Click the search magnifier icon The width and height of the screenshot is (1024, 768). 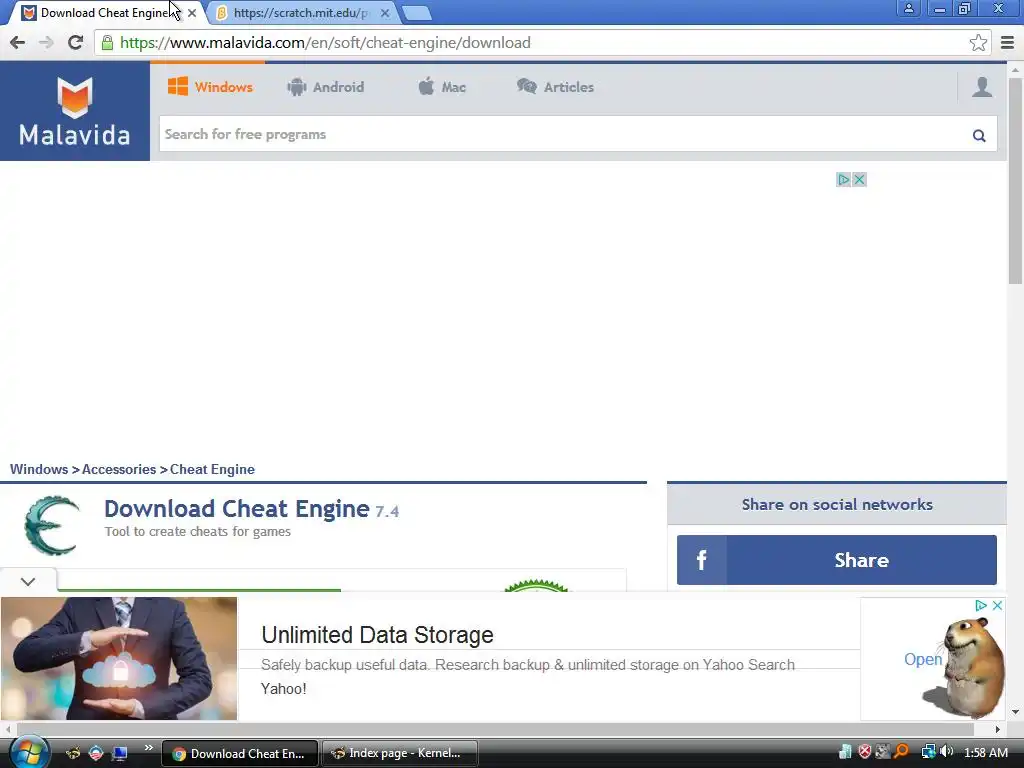coord(978,135)
